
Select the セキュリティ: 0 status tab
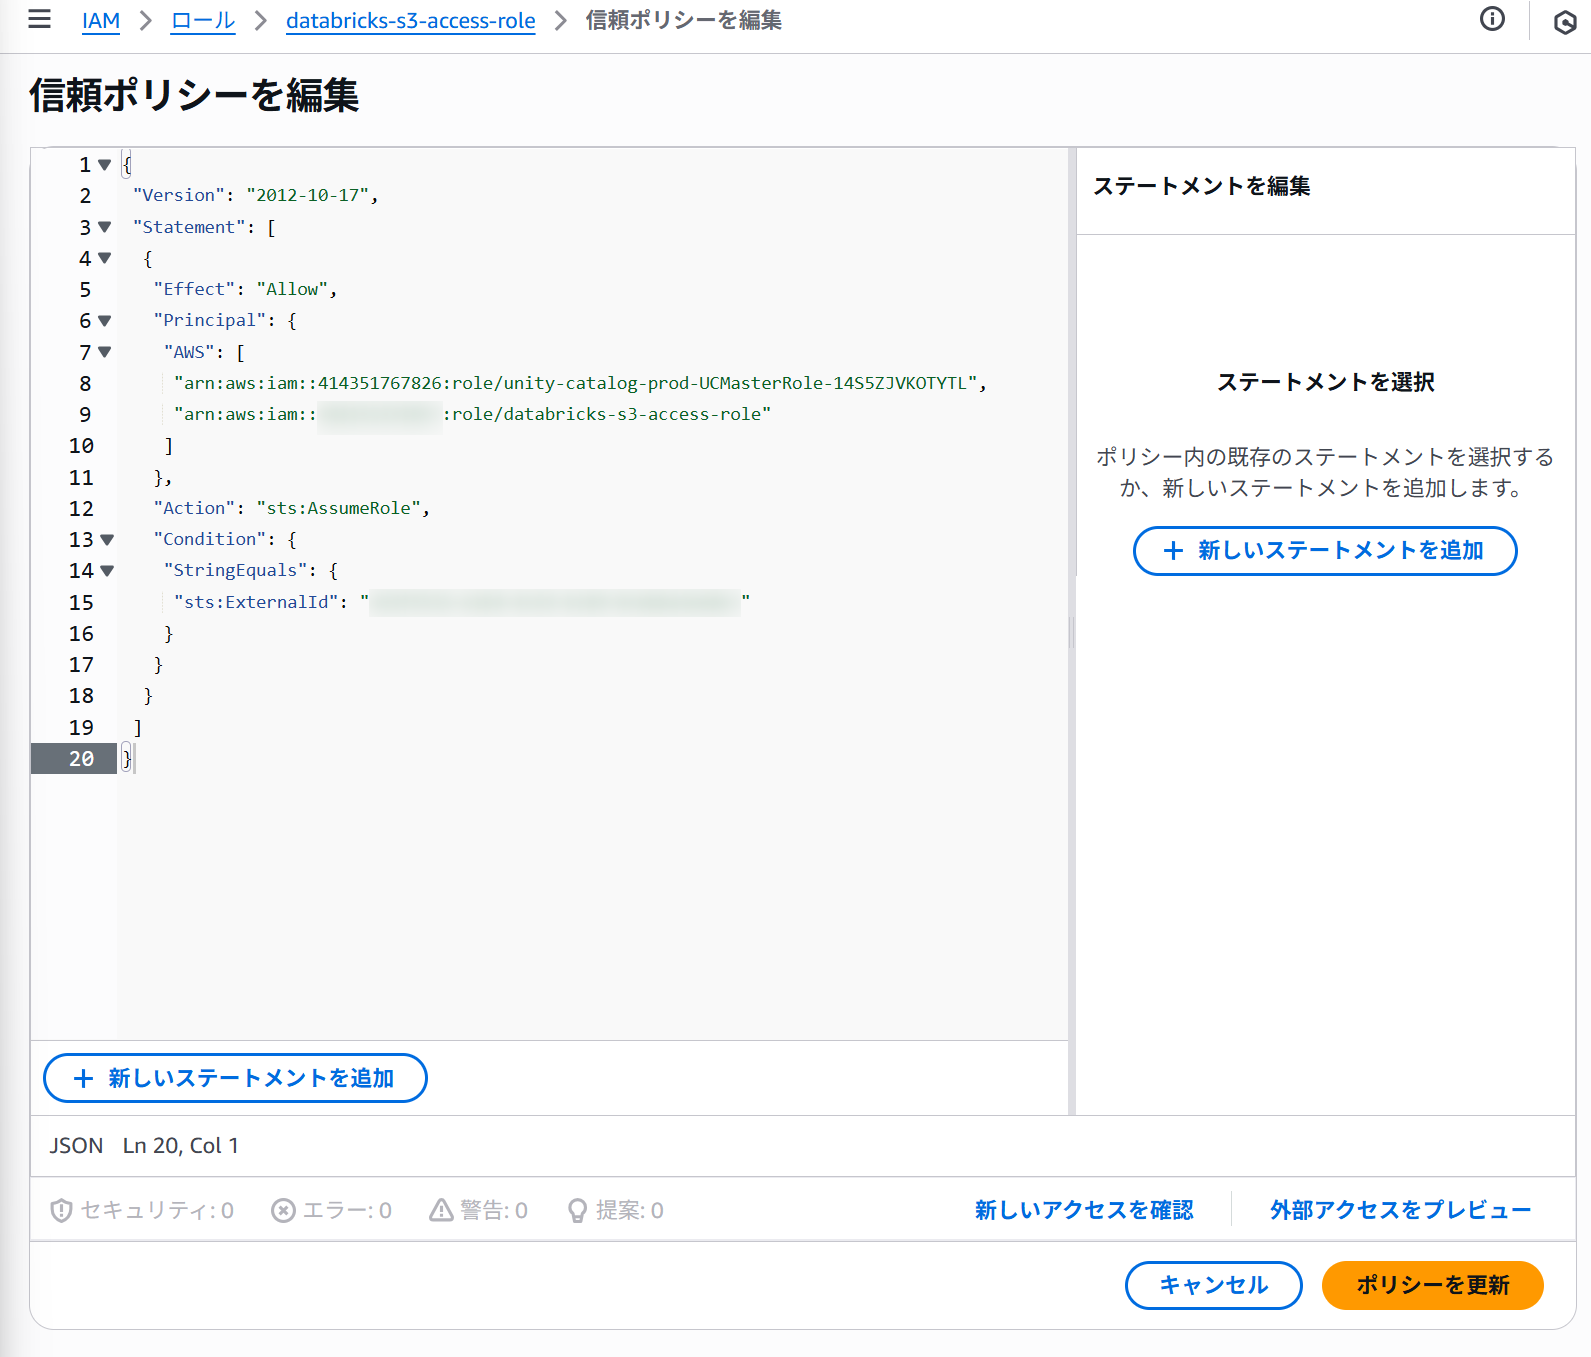142,1210
